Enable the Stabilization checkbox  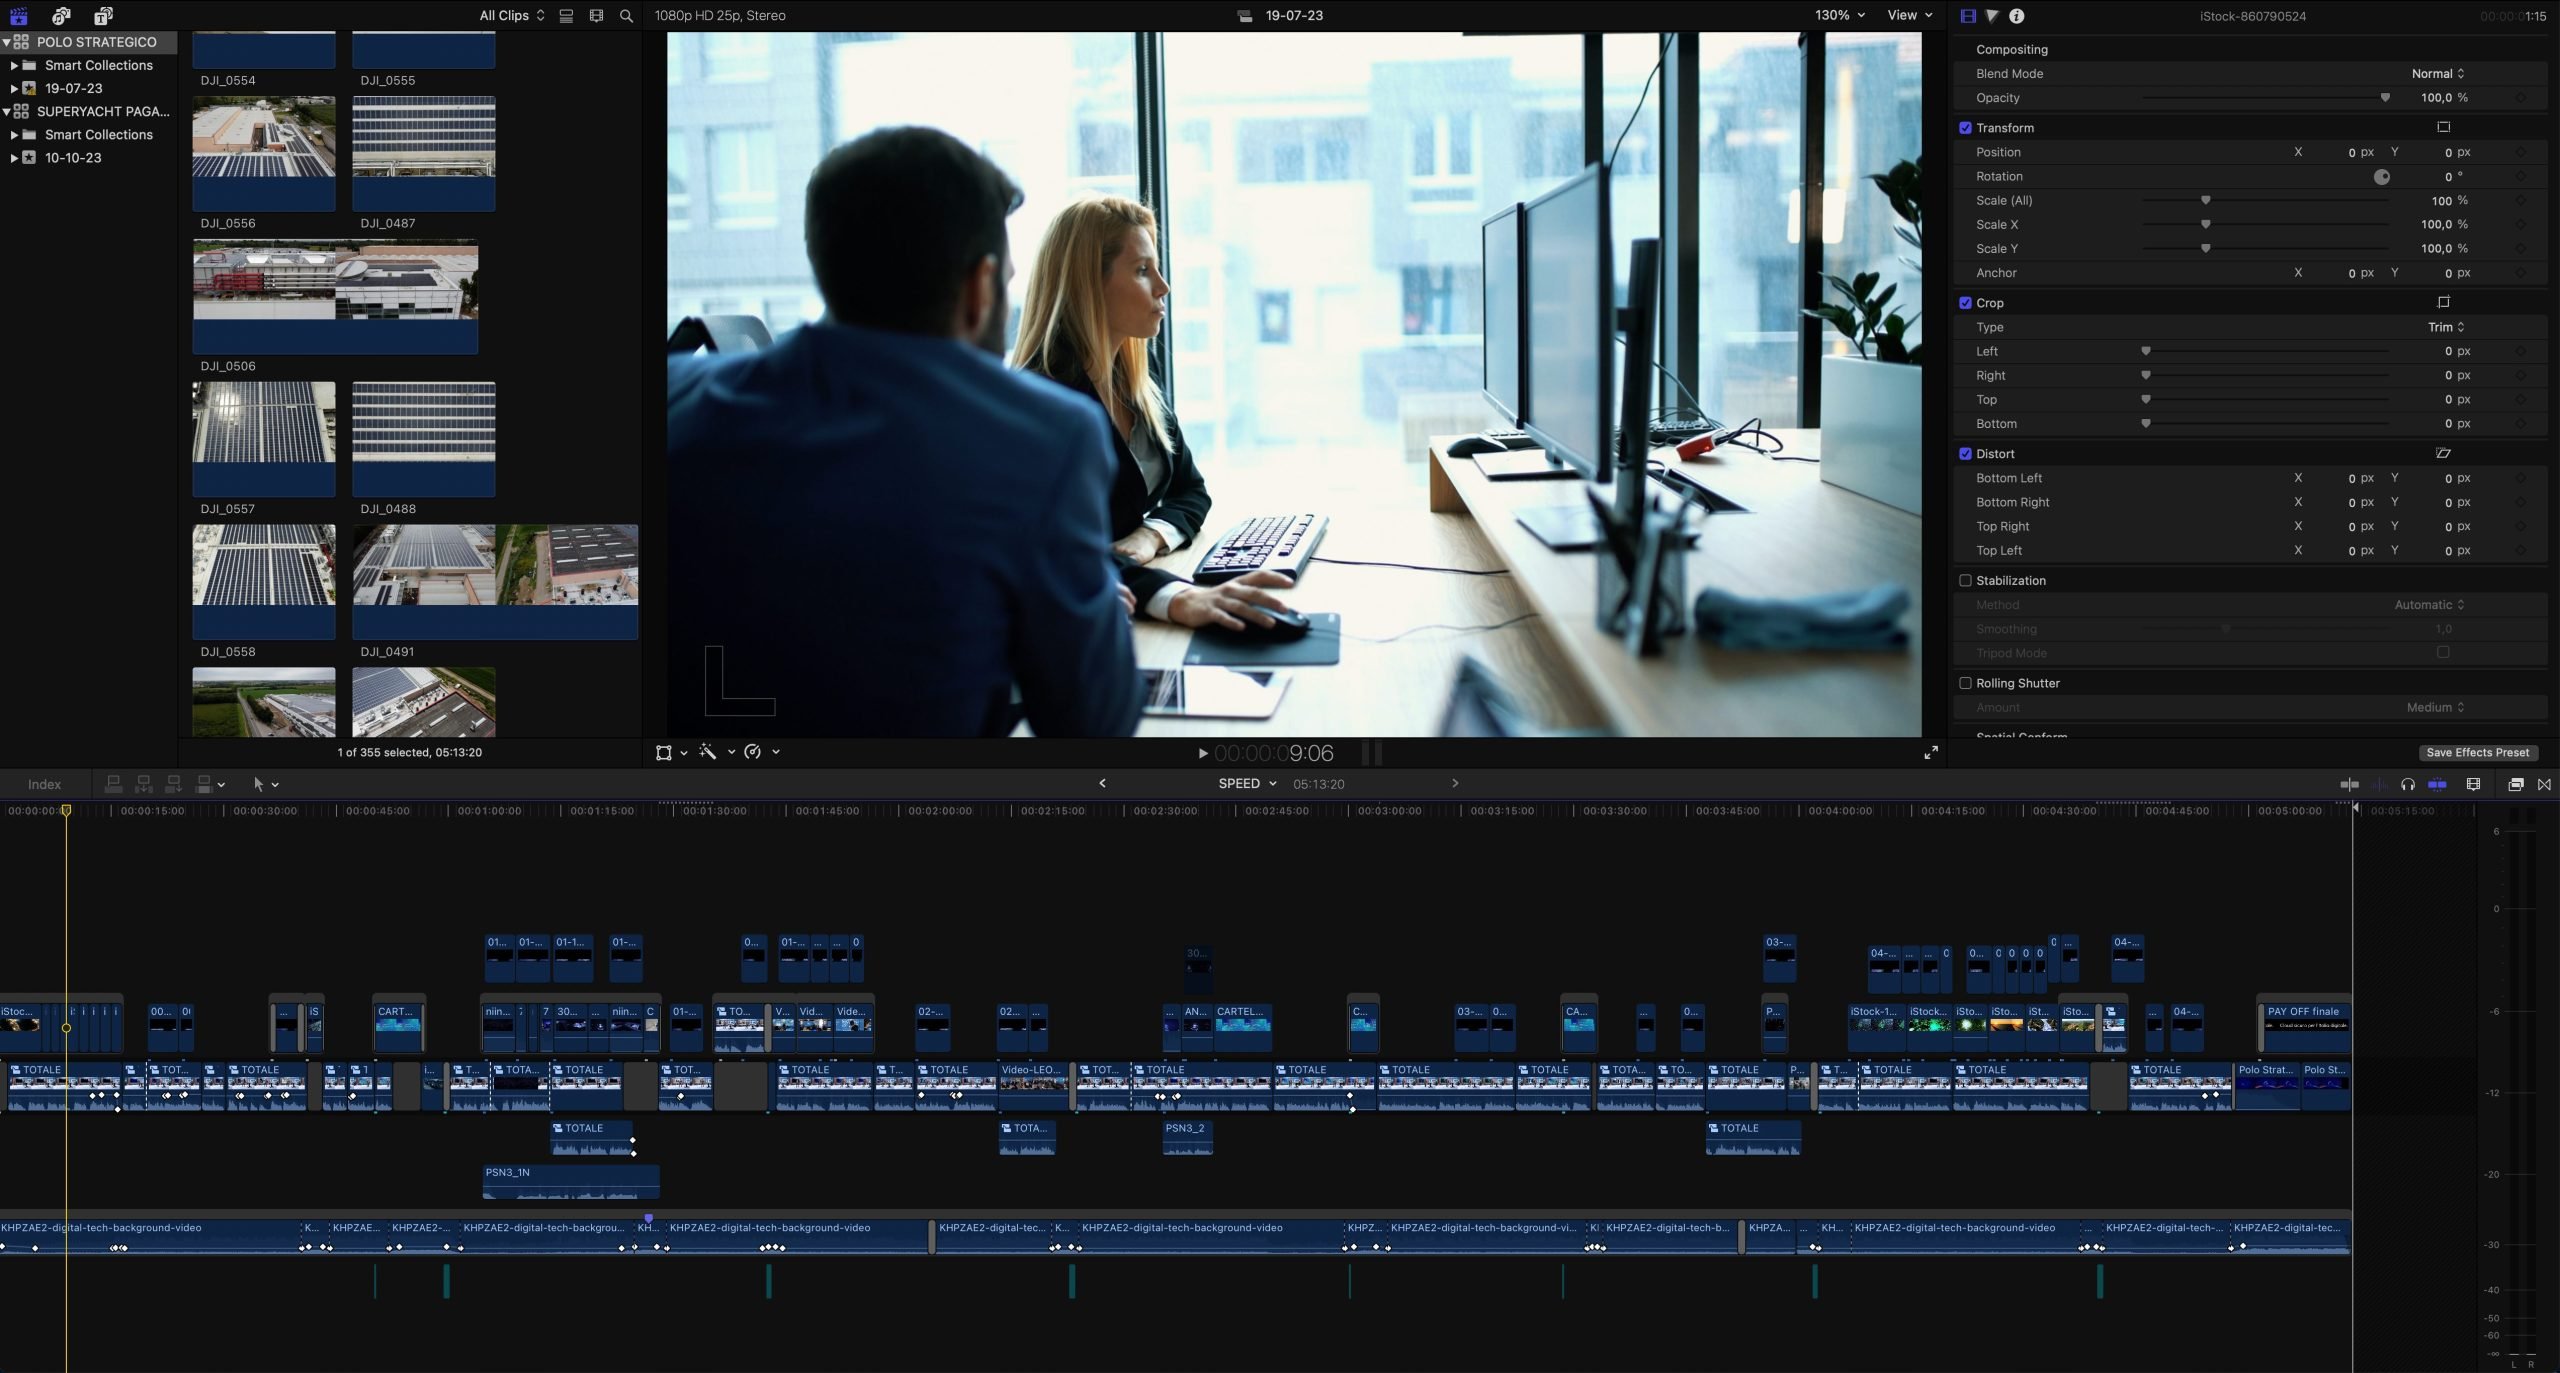tap(1965, 580)
